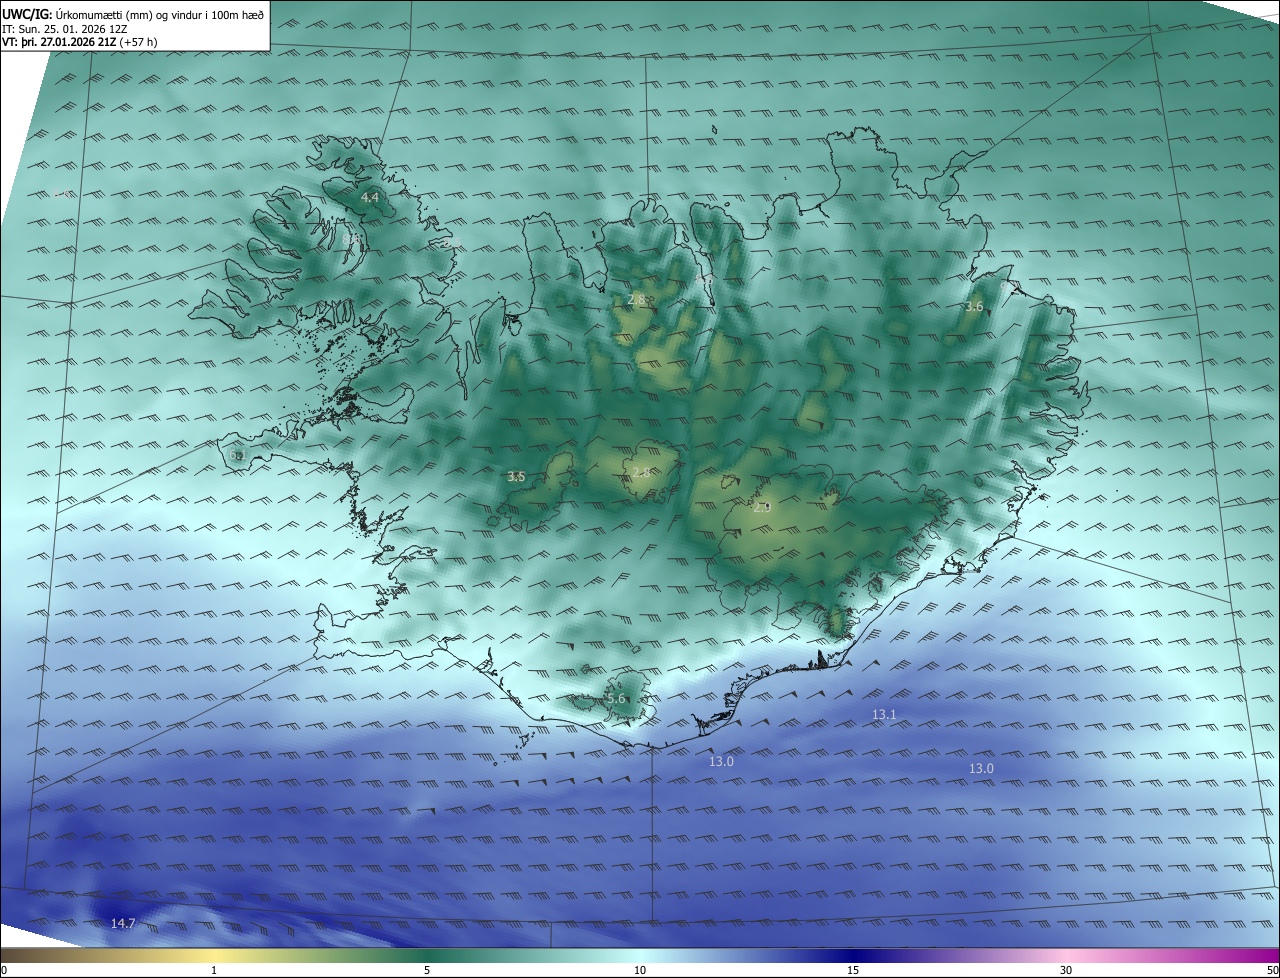Click the 5.6 value near the south coast

pos(616,699)
